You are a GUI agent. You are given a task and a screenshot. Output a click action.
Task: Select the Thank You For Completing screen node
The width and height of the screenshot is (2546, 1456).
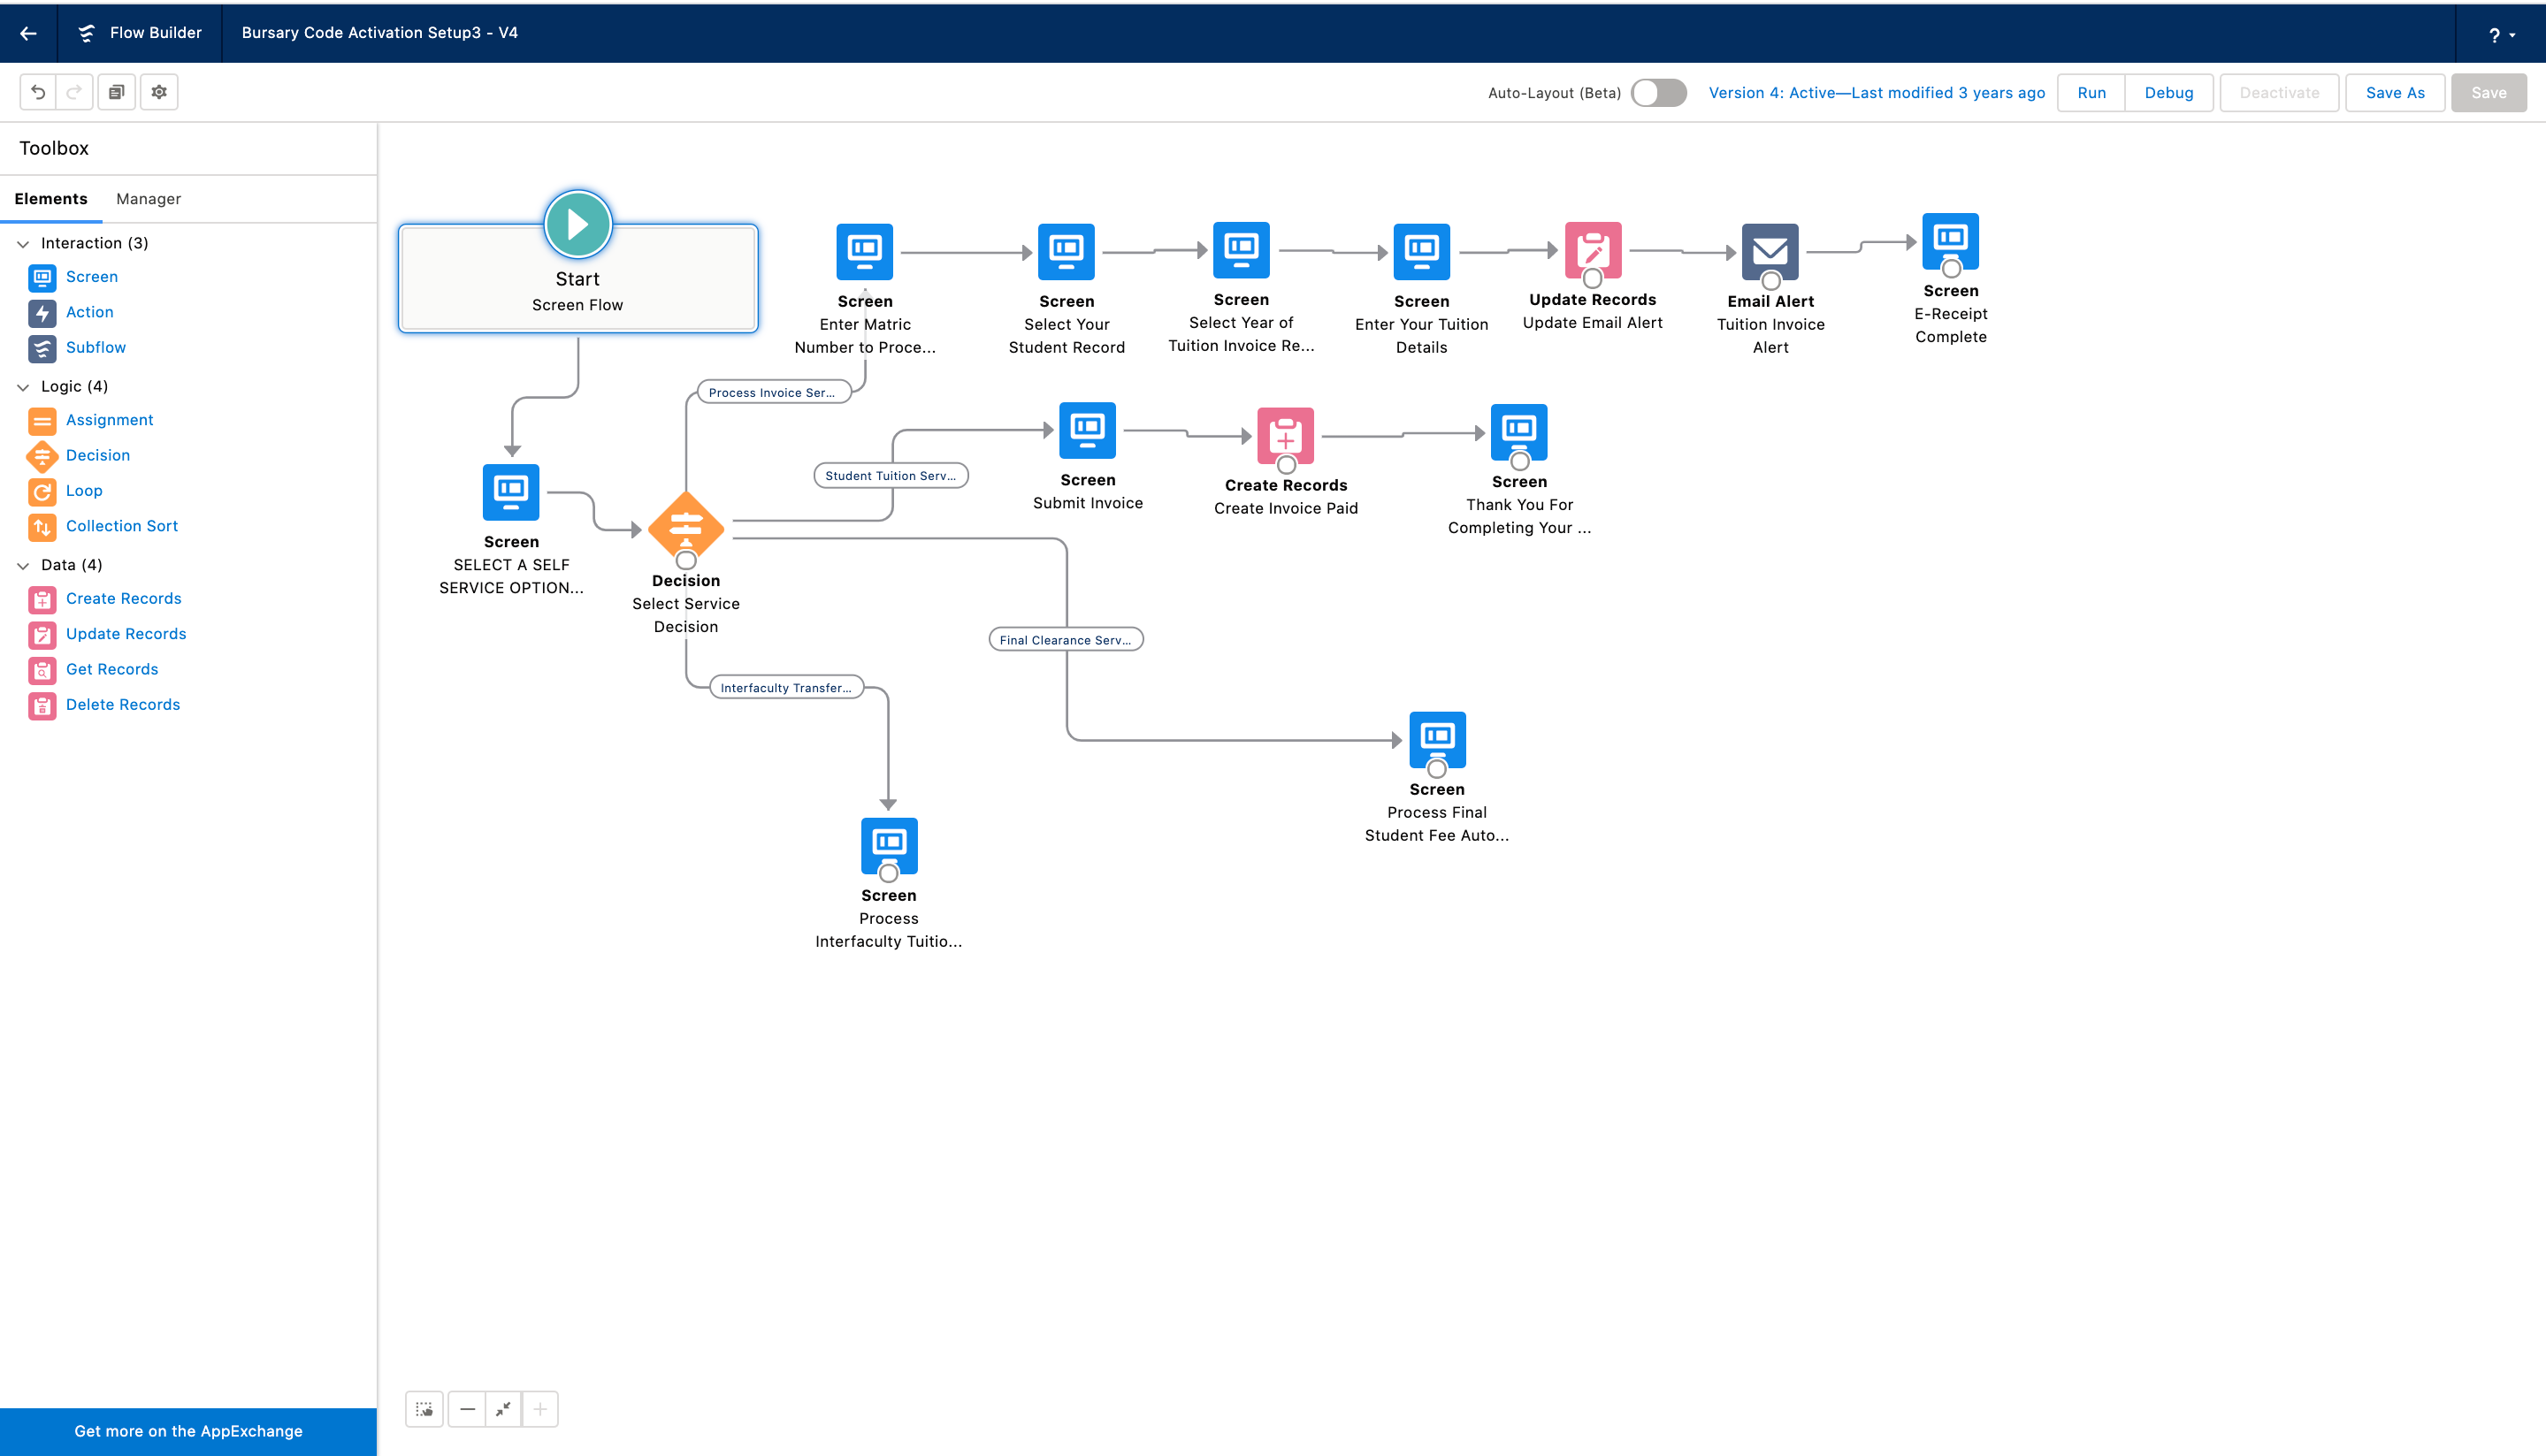[1519, 432]
